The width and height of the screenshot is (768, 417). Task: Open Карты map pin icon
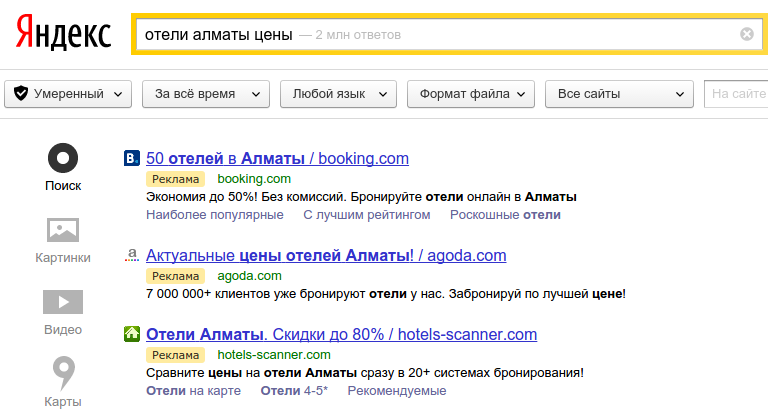click(x=63, y=373)
